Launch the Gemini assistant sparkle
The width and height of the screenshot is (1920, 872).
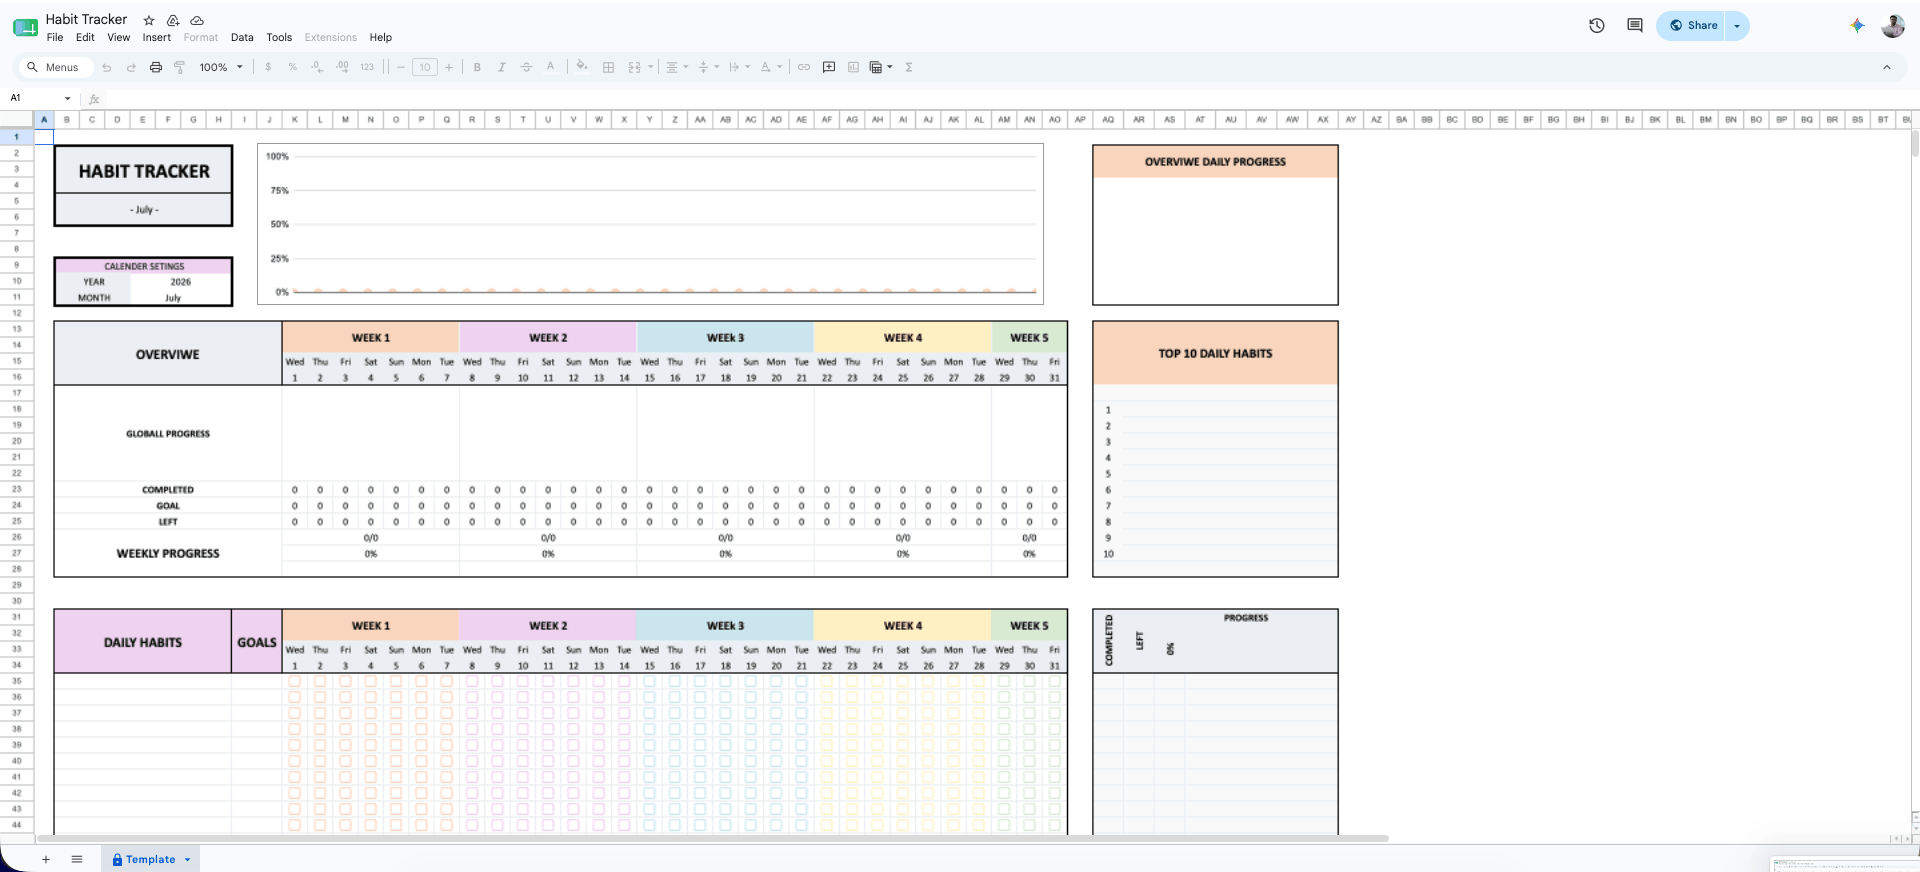(x=1857, y=26)
